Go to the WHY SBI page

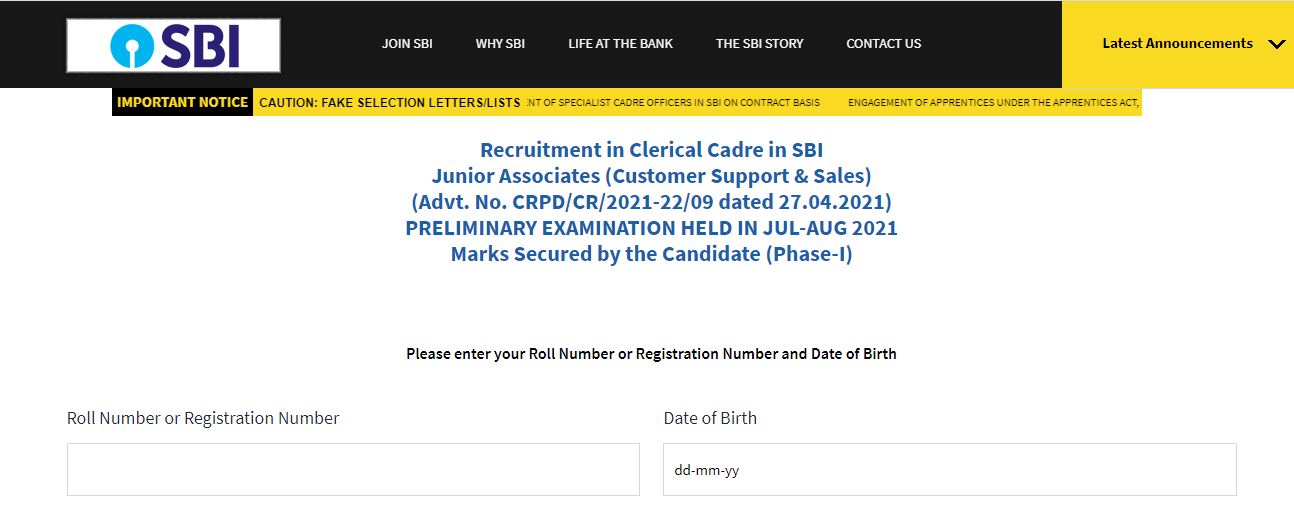(x=500, y=44)
